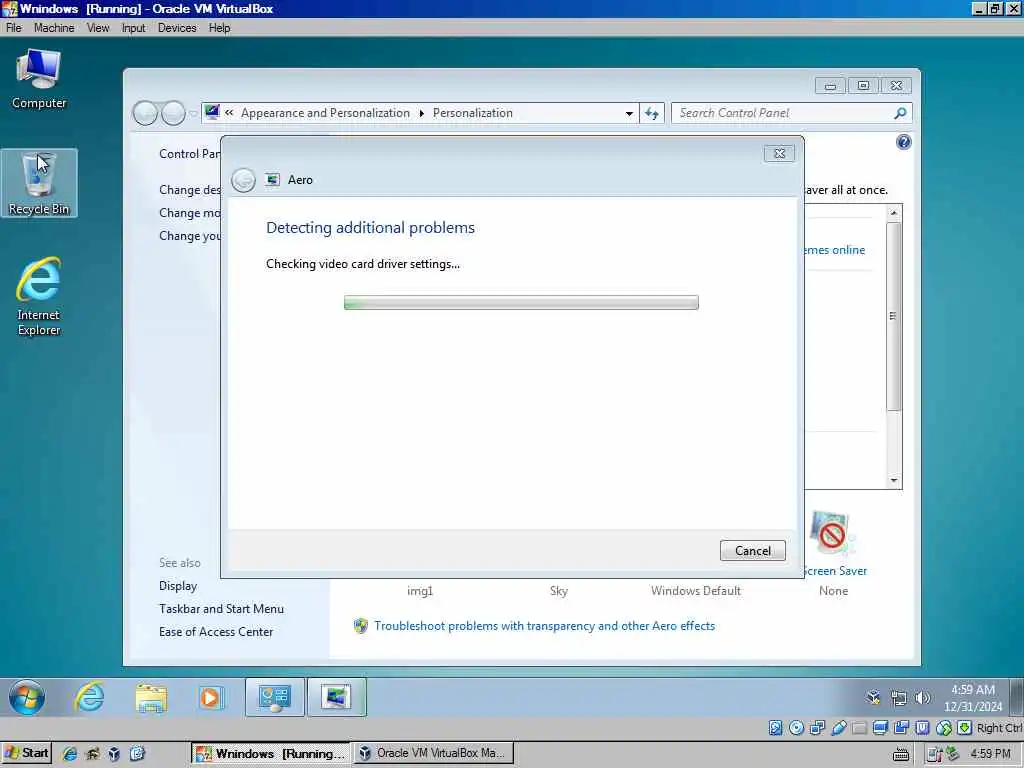Cancel the Aero troubleshooter
The image size is (1024, 768).
click(x=752, y=551)
